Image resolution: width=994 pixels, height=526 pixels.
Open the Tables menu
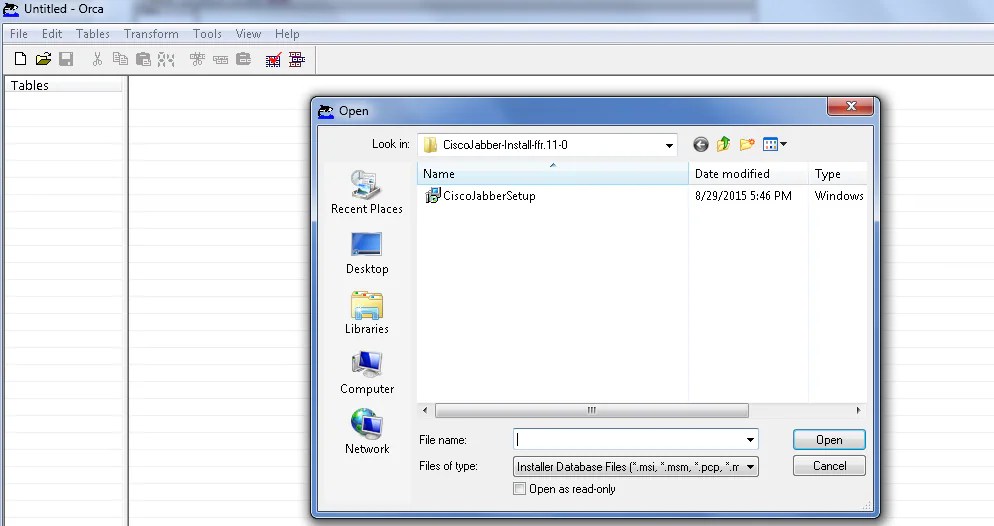click(93, 34)
